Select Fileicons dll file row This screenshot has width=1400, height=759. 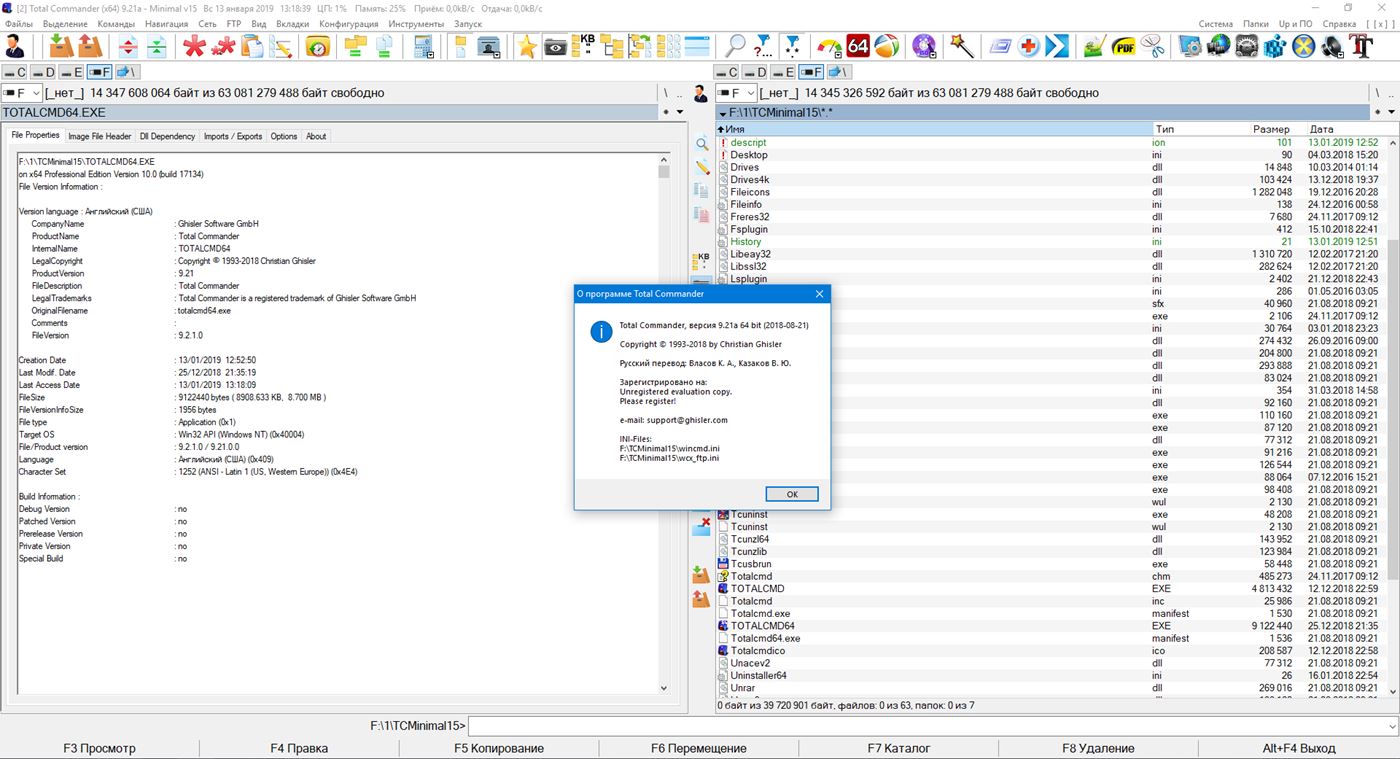1050,192
